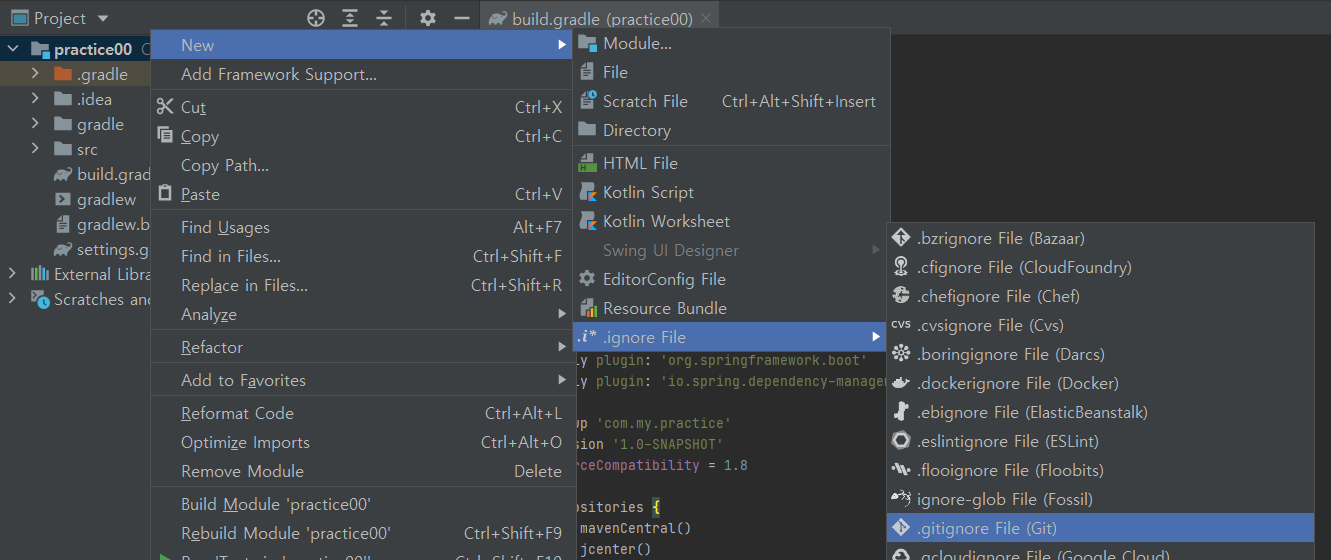Viewport: 1331px width, 560px height.
Task: Choose Find in Files...
Action: tap(362, 256)
